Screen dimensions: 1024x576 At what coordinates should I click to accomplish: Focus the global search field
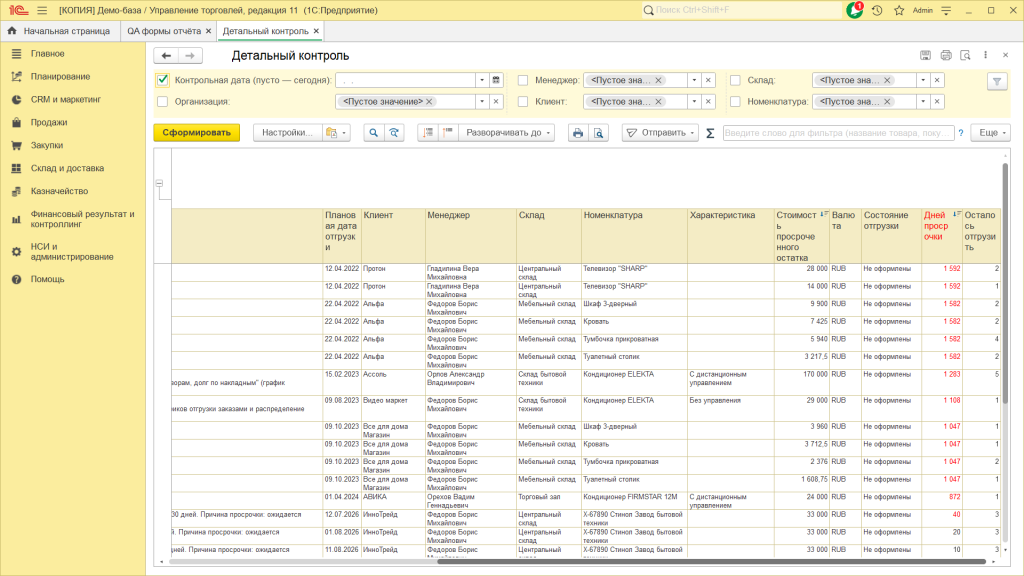click(741, 10)
